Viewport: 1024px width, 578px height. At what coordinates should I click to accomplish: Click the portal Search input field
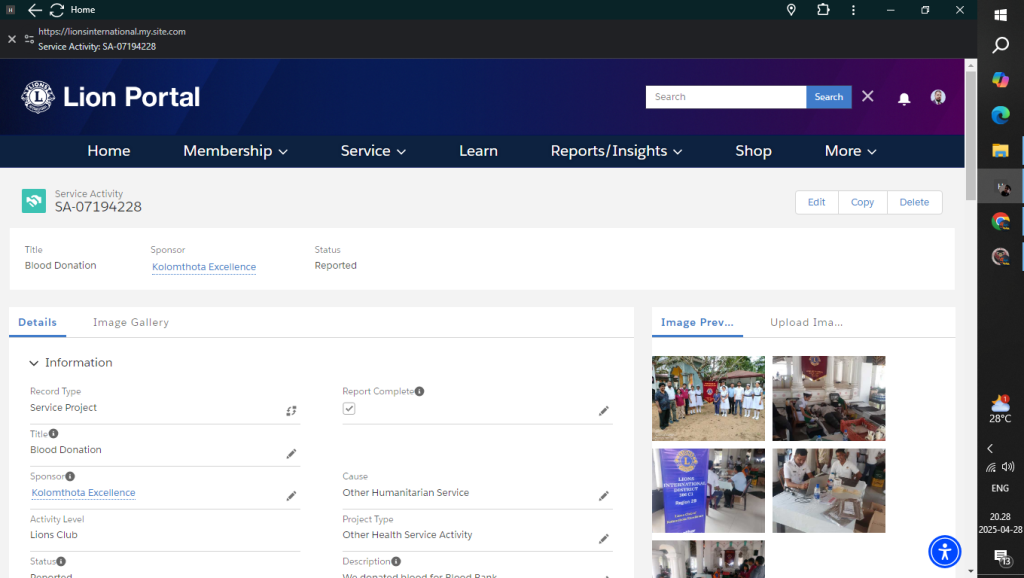726,97
